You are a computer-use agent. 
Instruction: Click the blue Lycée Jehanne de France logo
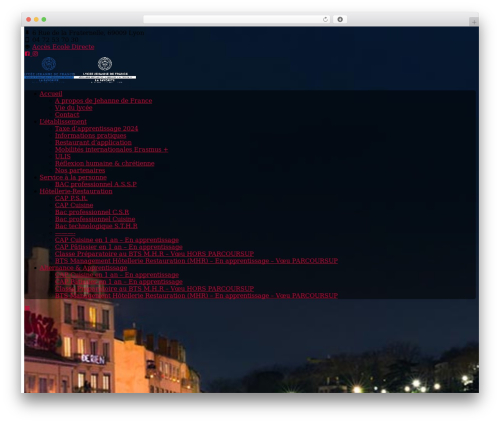coord(49,70)
